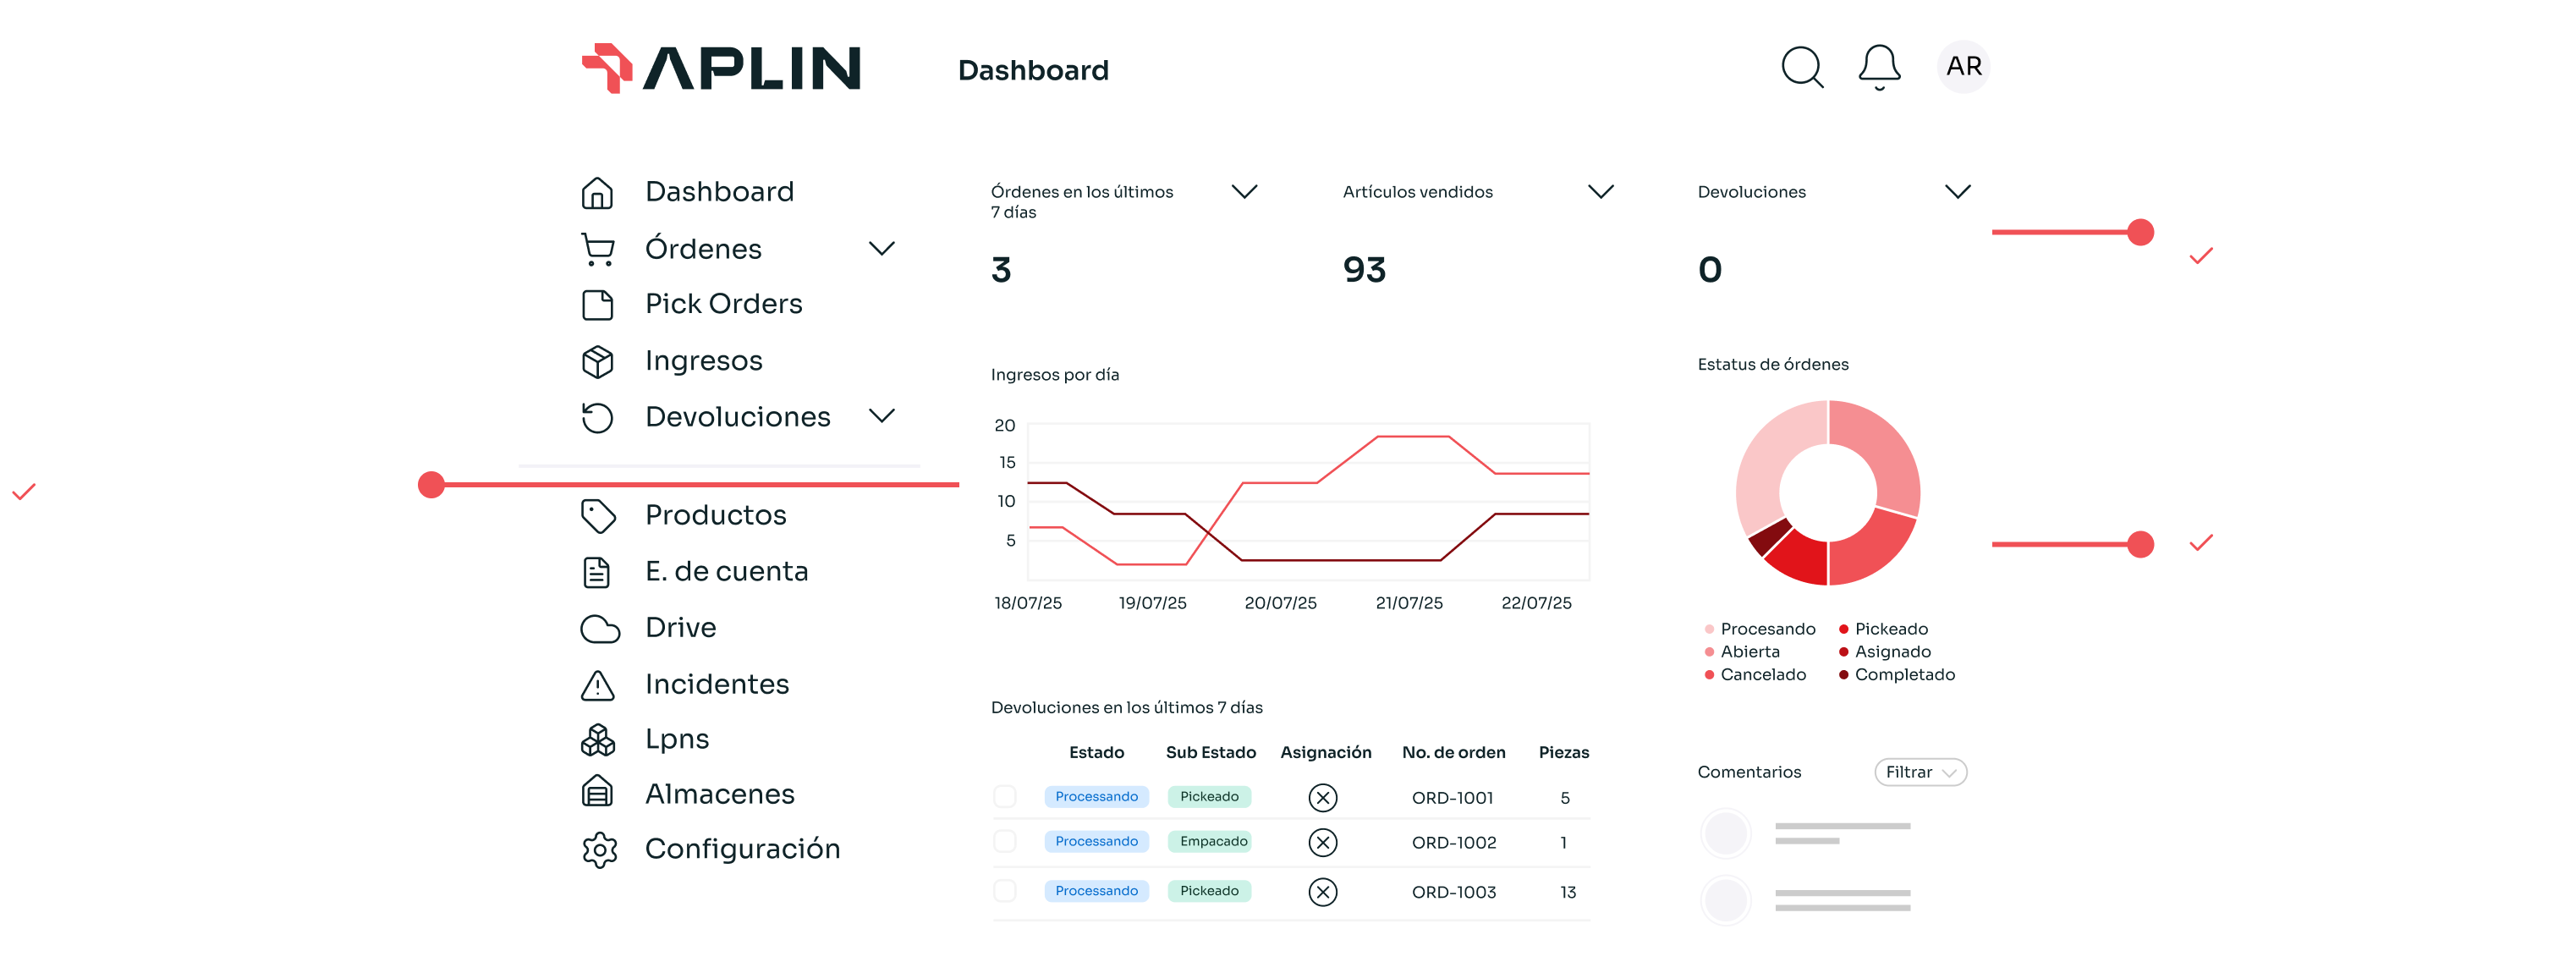Viewport: 2576px width, 962px height.
Task: Open order link ORD-1002
Action: [1453, 843]
